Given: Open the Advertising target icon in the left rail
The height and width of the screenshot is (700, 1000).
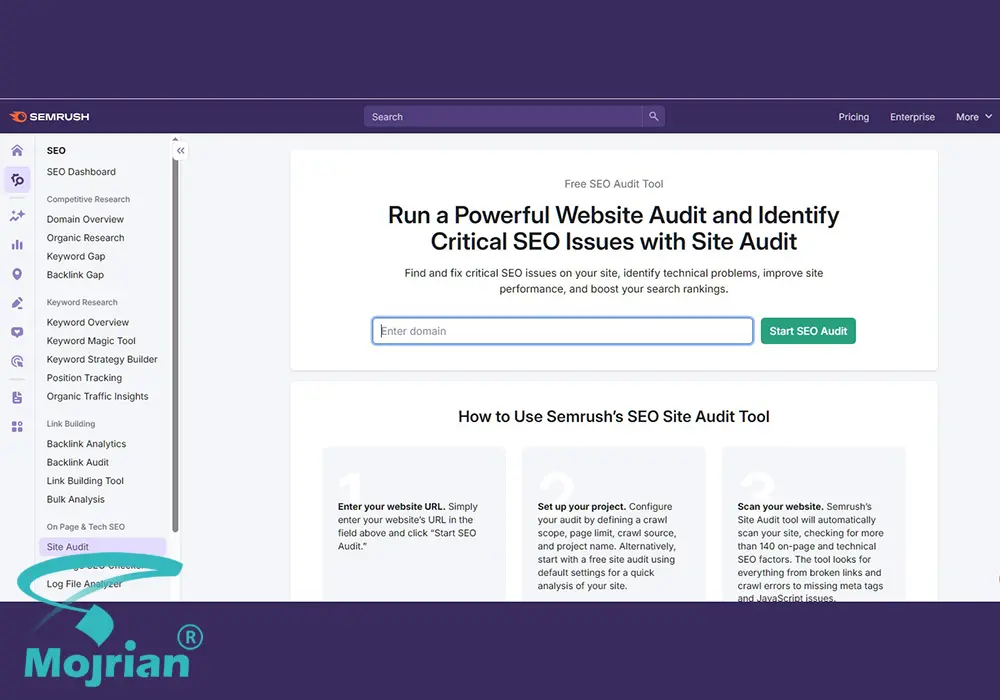Looking at the screenshot, I should (x=17, y=361).
